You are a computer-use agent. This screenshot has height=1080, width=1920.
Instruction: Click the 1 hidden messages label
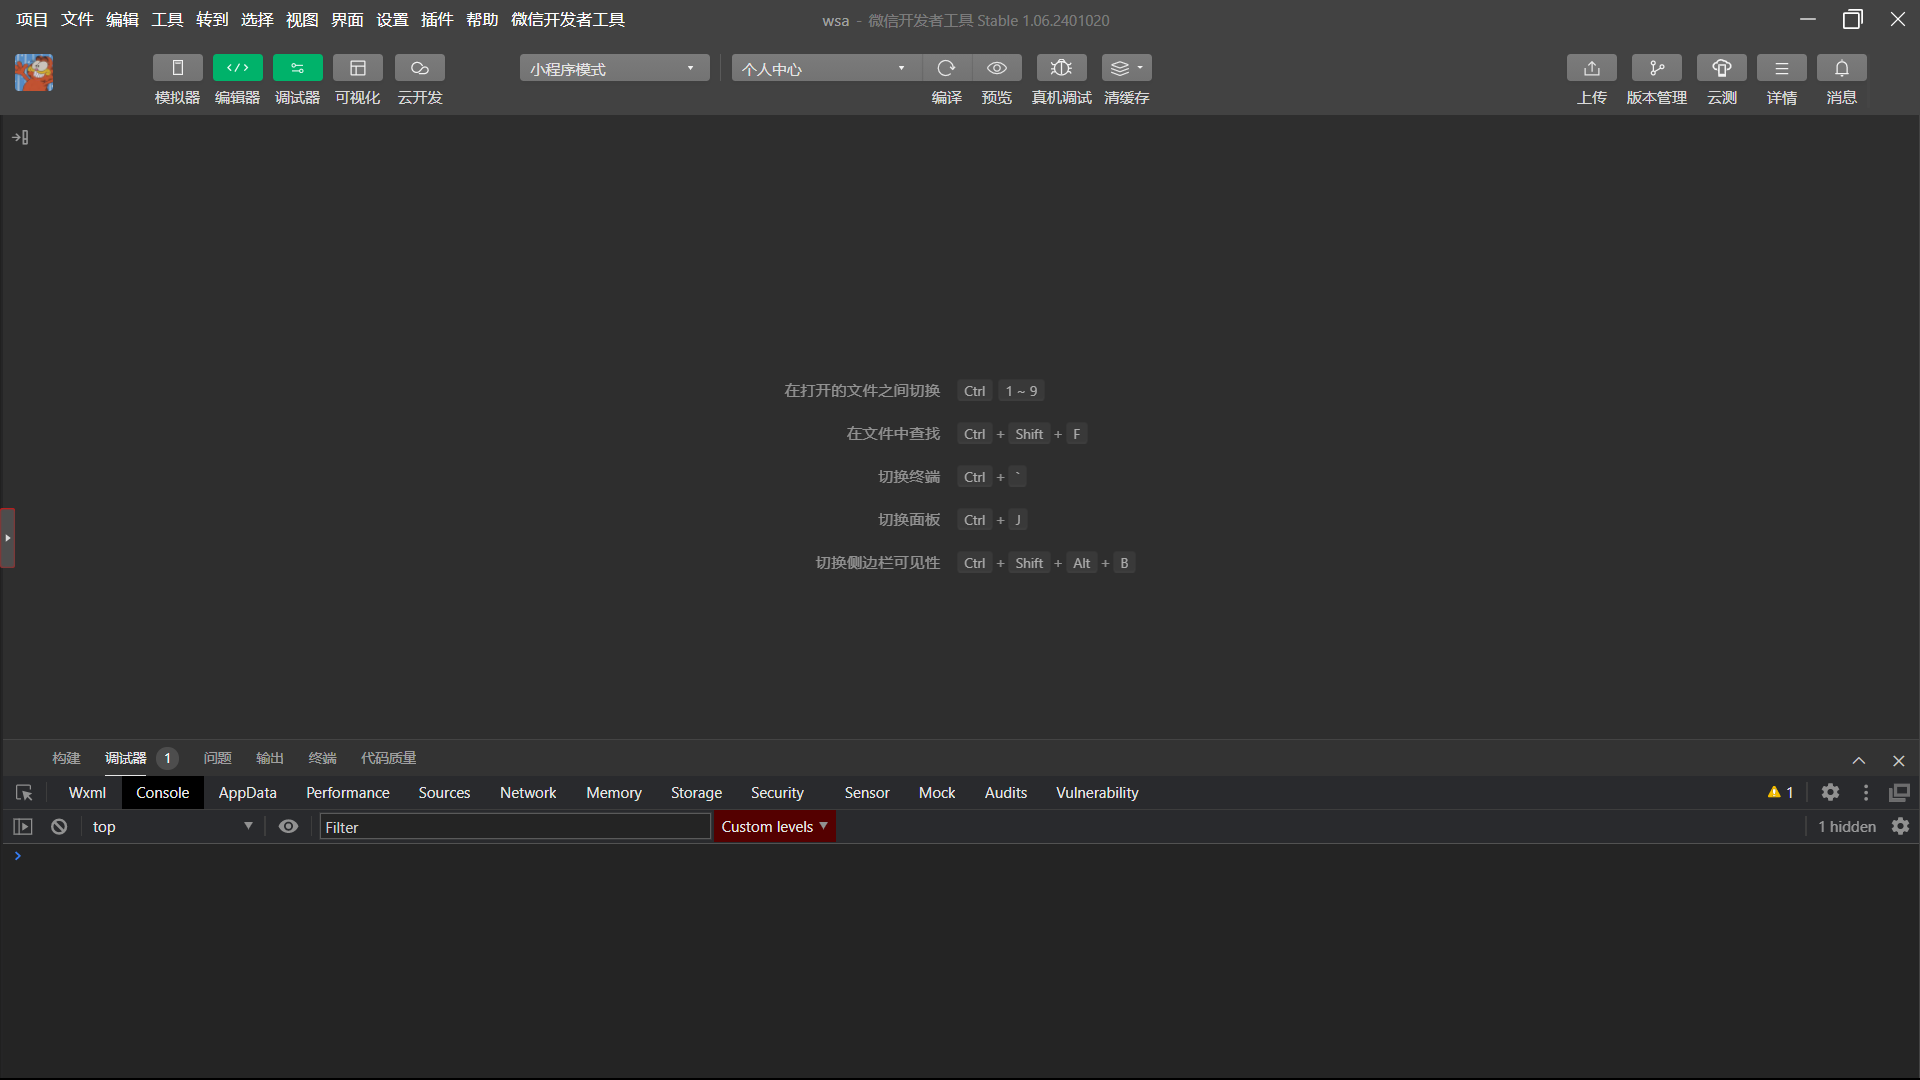pos(1846,827)
